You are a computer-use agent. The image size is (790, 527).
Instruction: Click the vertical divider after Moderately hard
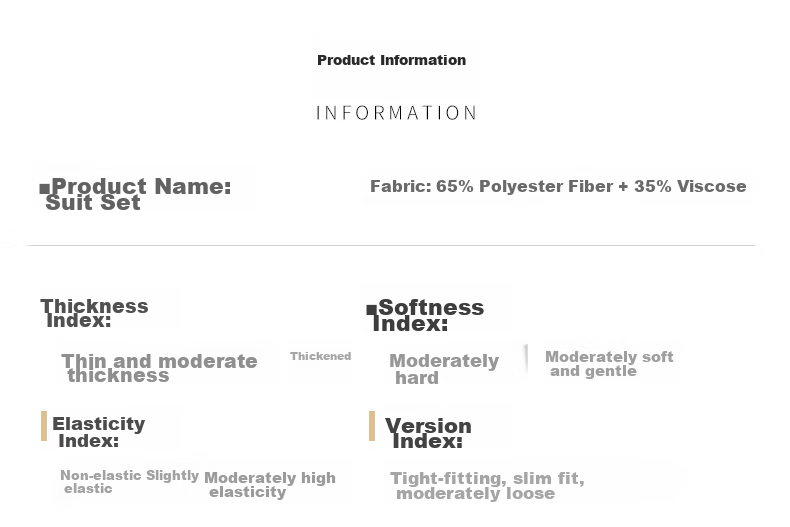(526, 358)
